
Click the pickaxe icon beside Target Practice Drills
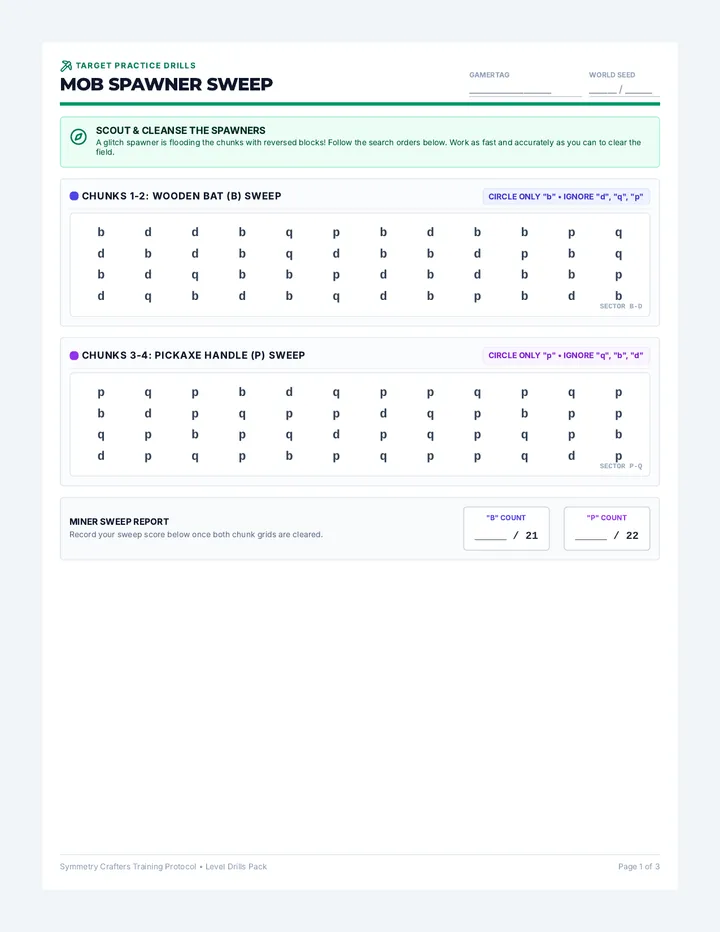click(66, 66)
